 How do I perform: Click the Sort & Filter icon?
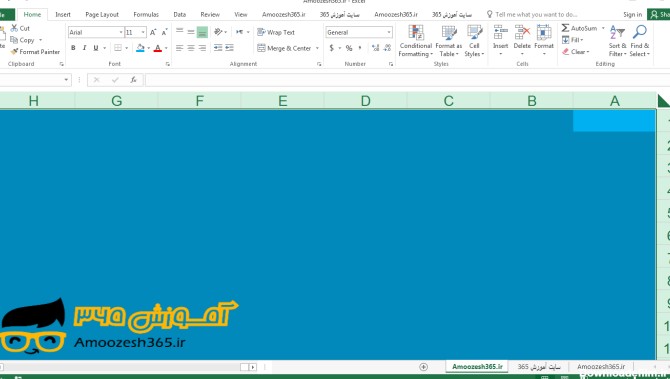point(617,32)
